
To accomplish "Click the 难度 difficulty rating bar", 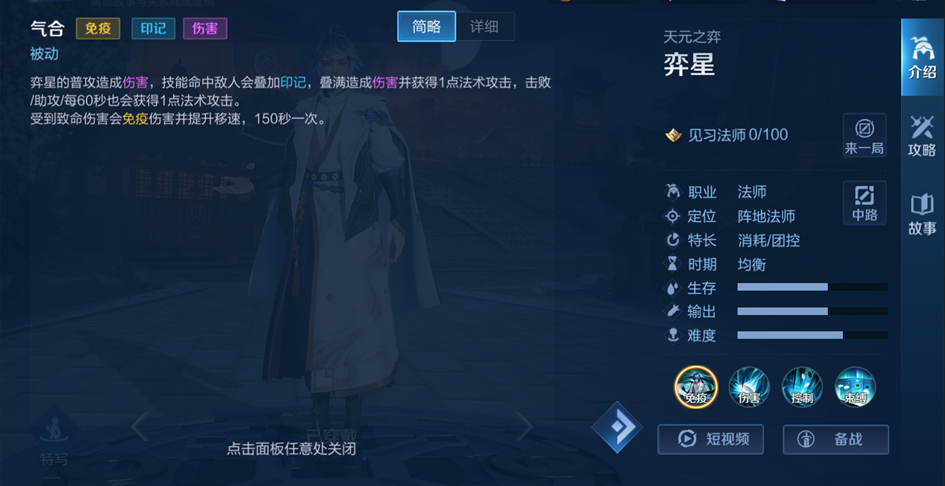I will (x=812, y=335).
